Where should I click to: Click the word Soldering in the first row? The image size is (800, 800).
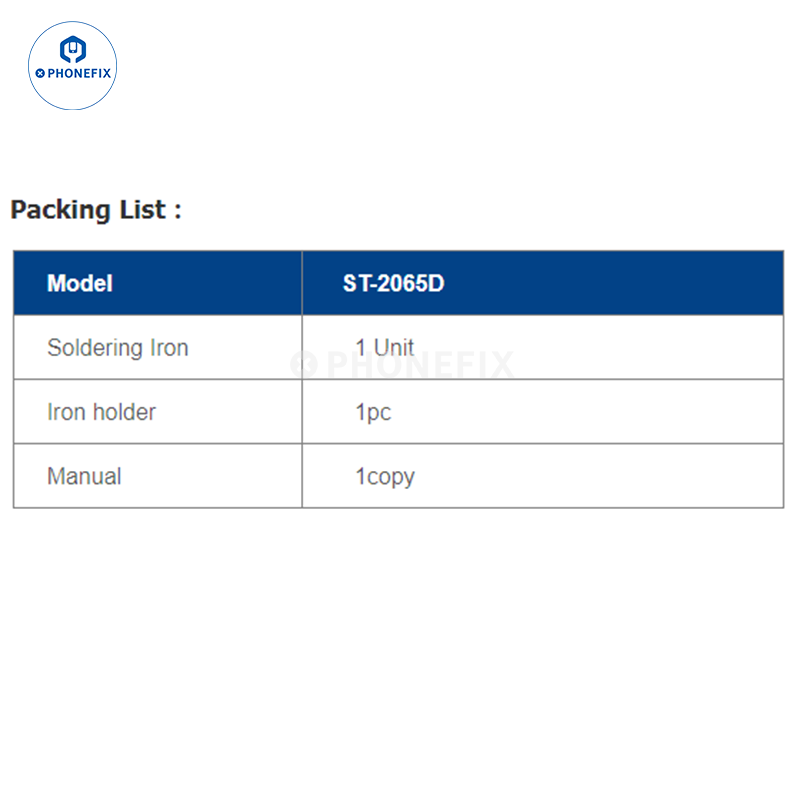(95, 348)
